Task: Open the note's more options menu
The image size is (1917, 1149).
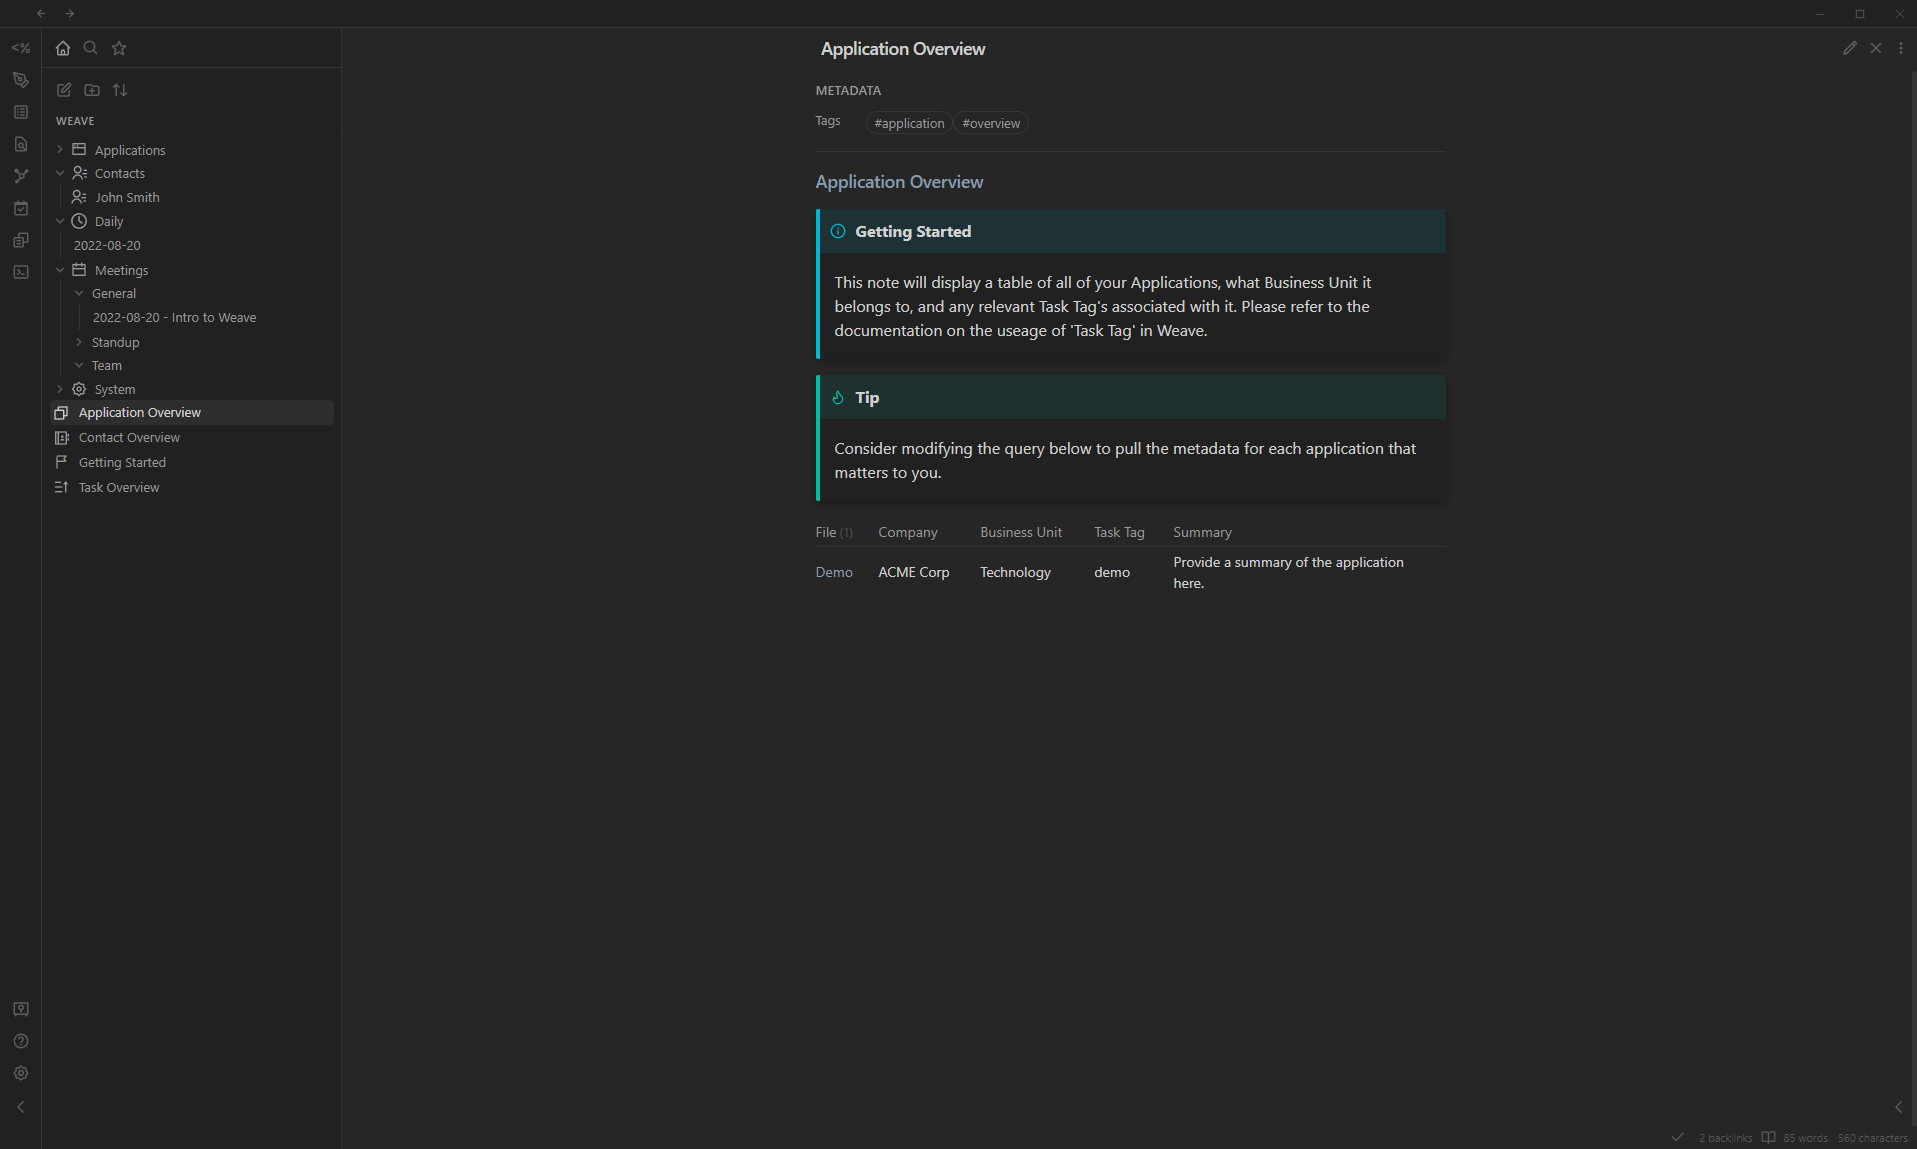Action: (x=1901, y=48)
